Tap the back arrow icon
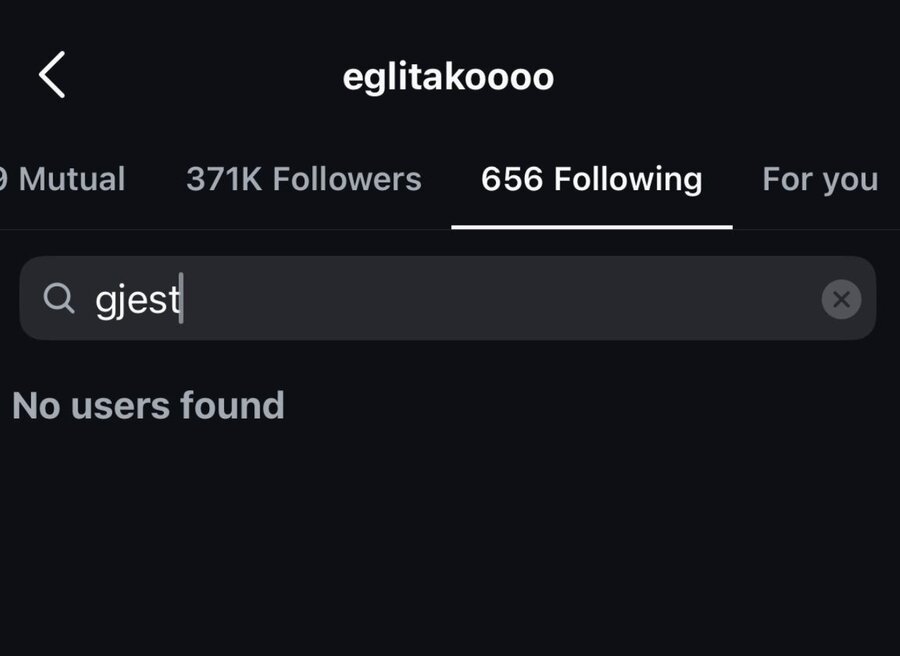 (52, 76)
